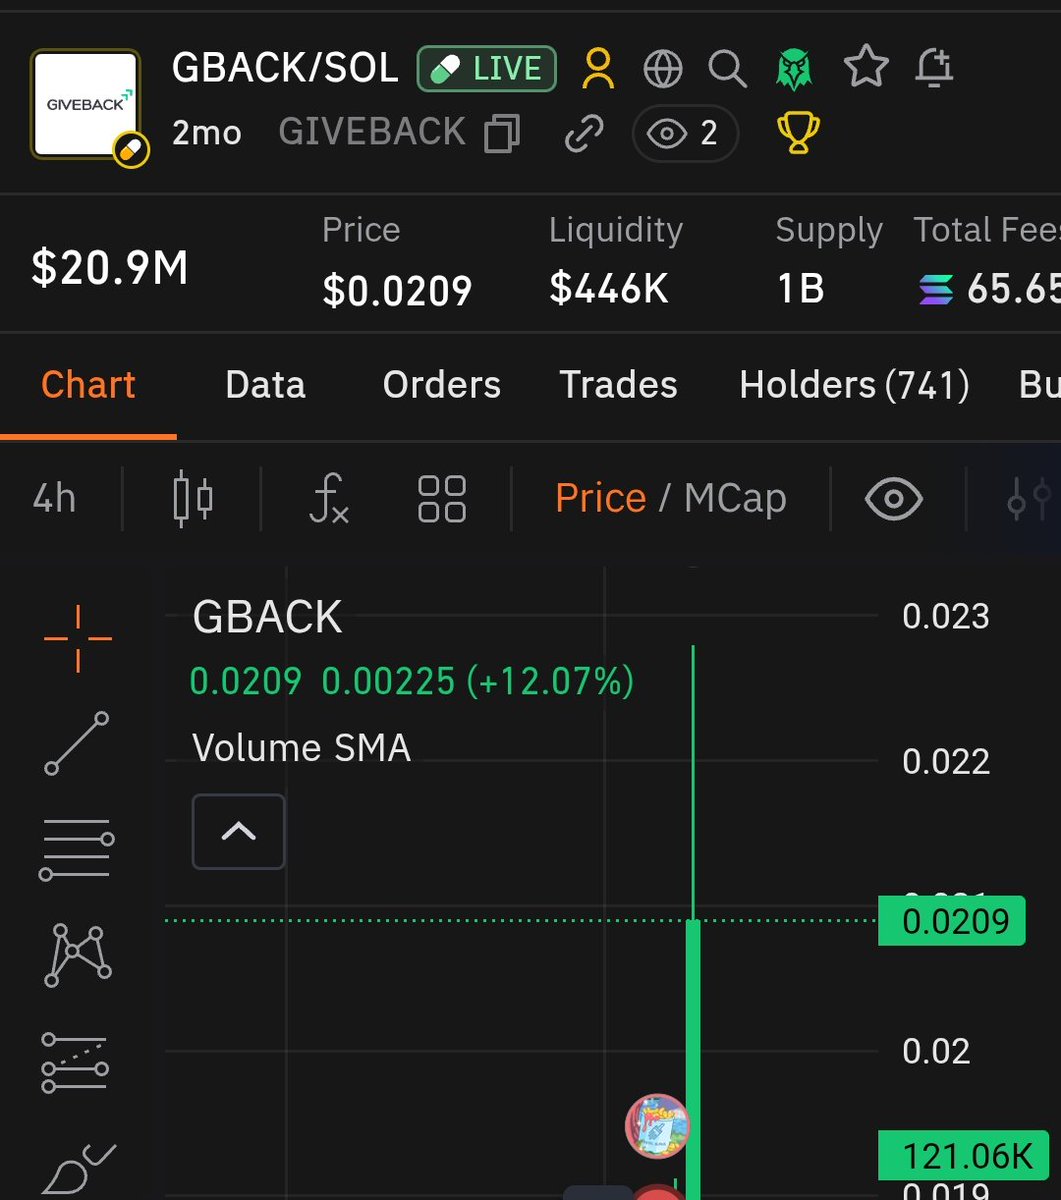
Task: Click the chain link icon
Action: point(584,133)
